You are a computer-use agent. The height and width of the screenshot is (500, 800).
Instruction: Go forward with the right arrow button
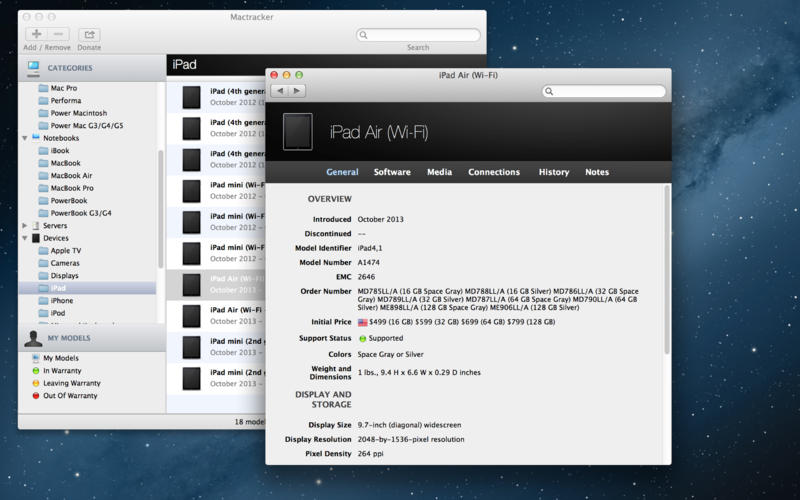297,91
